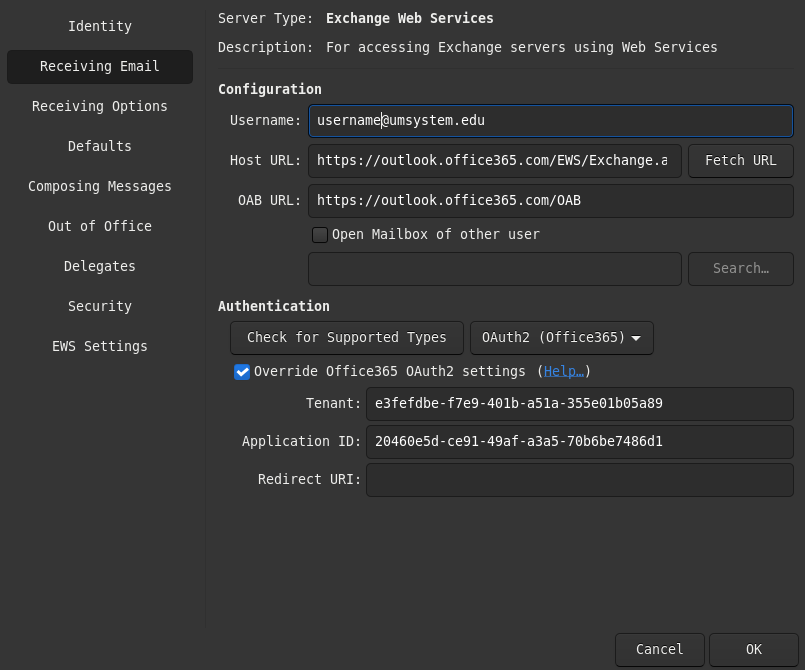Select the Delegates page

tap(100, 266)
